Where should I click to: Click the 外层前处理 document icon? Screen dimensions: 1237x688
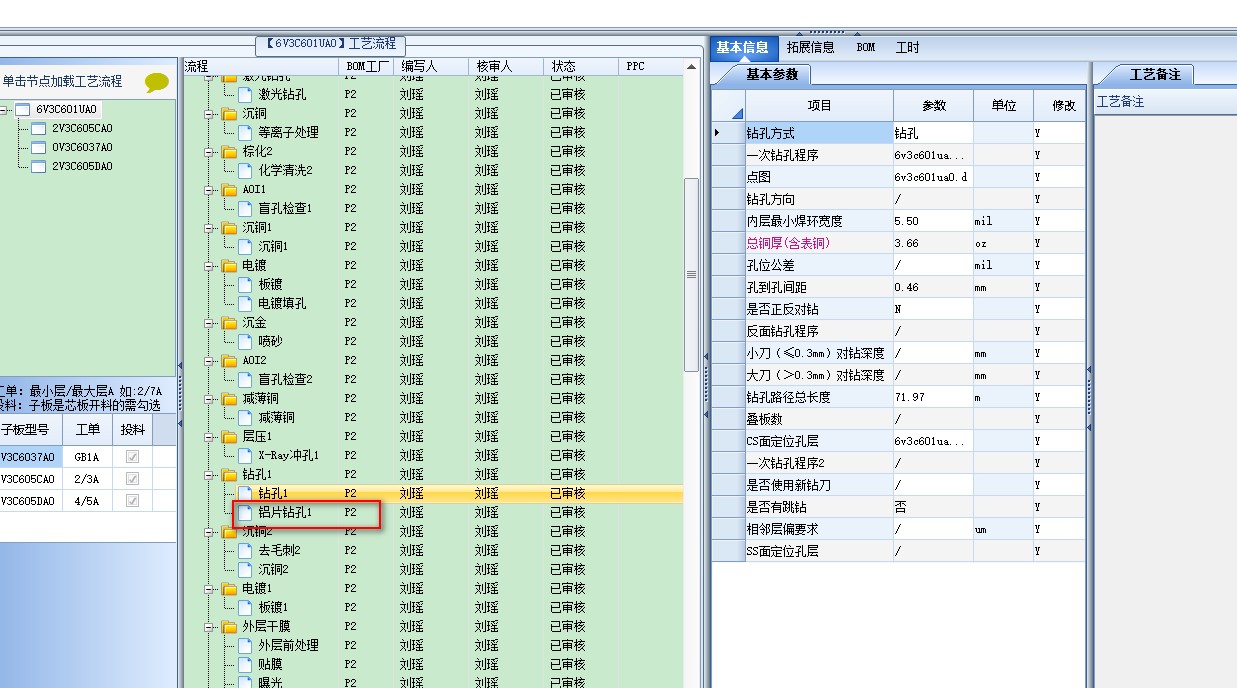pos(245,645)
